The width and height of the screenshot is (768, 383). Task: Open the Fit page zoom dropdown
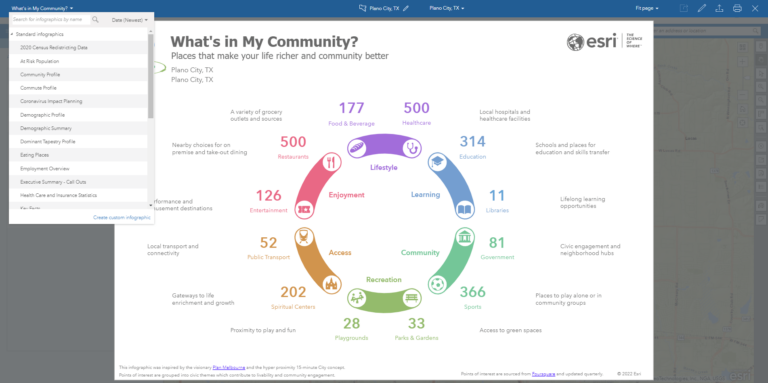point(647,8)
